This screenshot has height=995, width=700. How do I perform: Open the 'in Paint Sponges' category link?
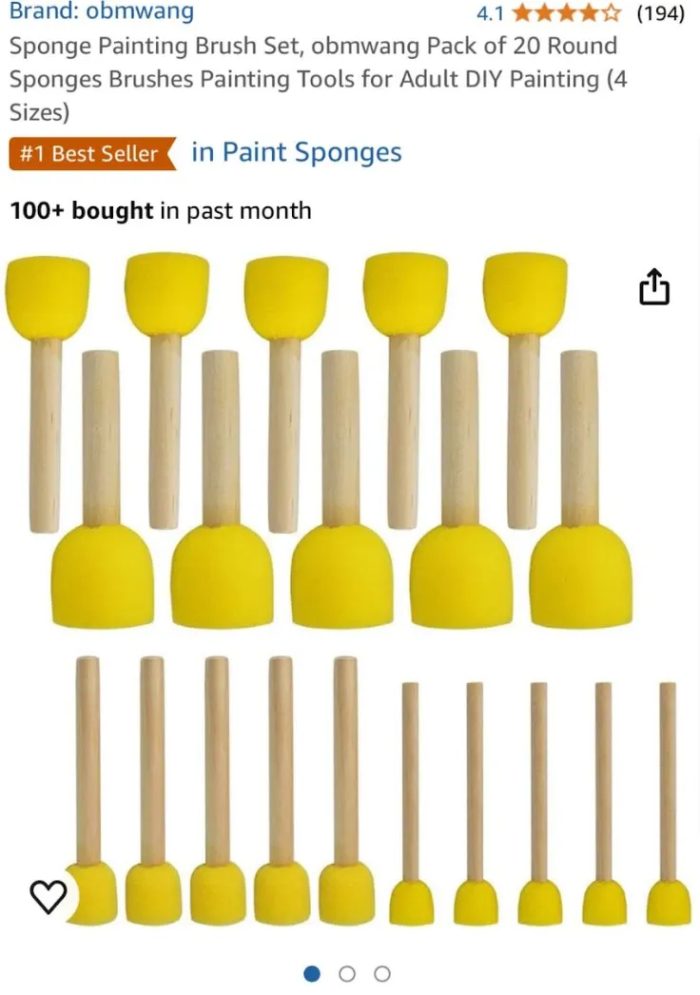pyautogui.click(x=296, y=153)
